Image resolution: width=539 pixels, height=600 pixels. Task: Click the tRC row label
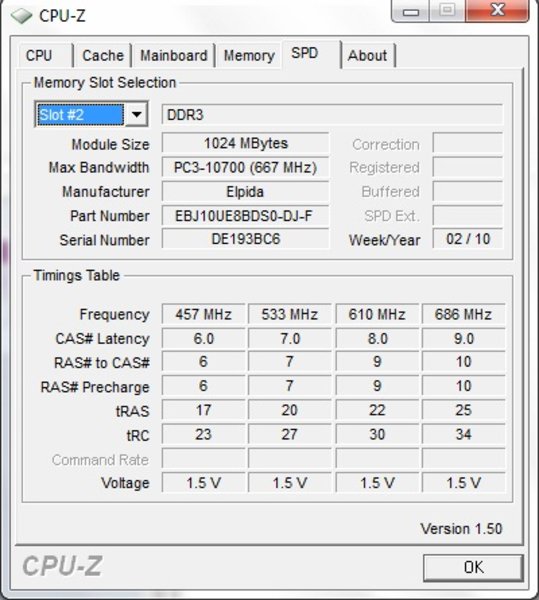[x=137, y=435]
